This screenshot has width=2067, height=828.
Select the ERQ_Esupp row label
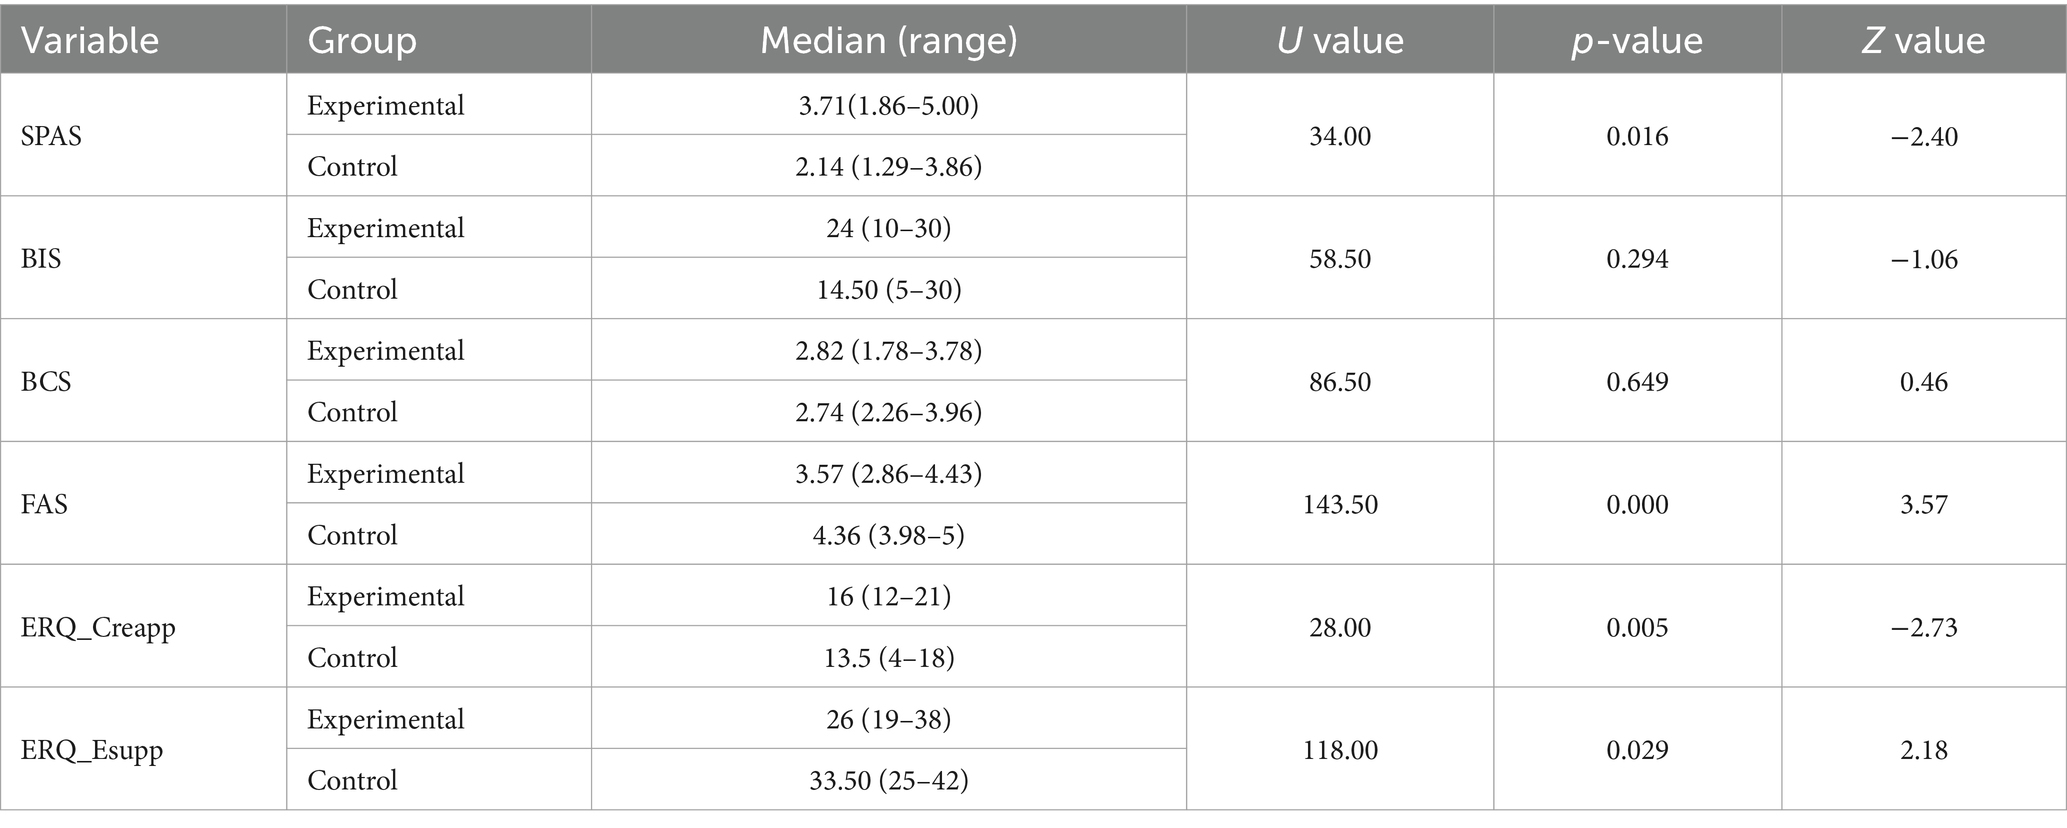click(92, 751)
